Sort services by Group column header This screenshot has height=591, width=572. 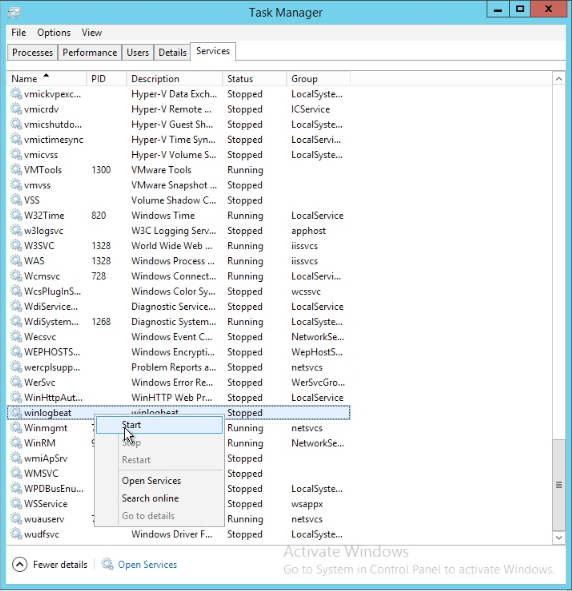click(x=318, y=78)
